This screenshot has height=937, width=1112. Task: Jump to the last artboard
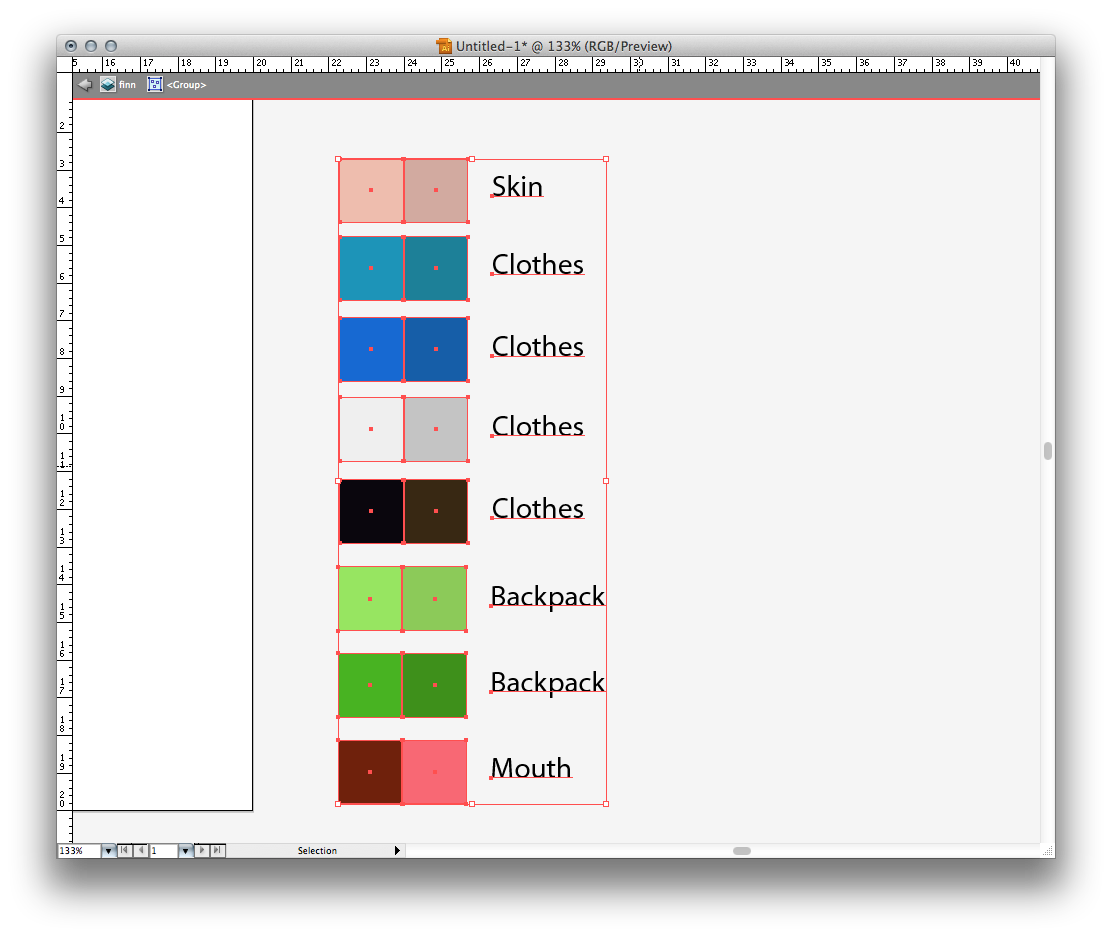point(218,851)
